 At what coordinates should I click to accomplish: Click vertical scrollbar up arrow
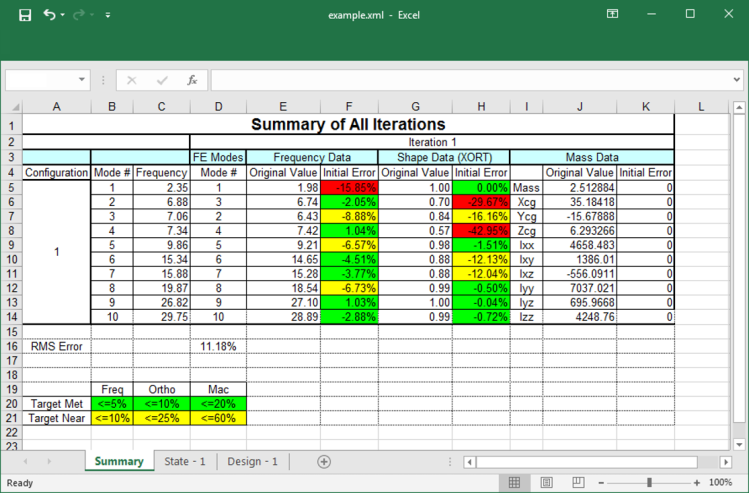coord(739,107)
